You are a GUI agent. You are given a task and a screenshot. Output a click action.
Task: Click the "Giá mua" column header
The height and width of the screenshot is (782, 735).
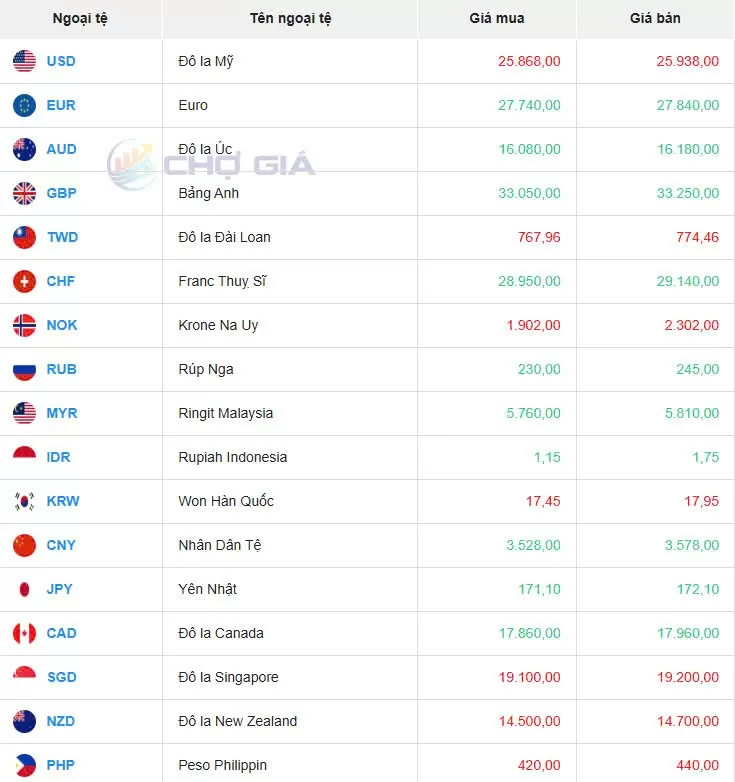[496, 18]
